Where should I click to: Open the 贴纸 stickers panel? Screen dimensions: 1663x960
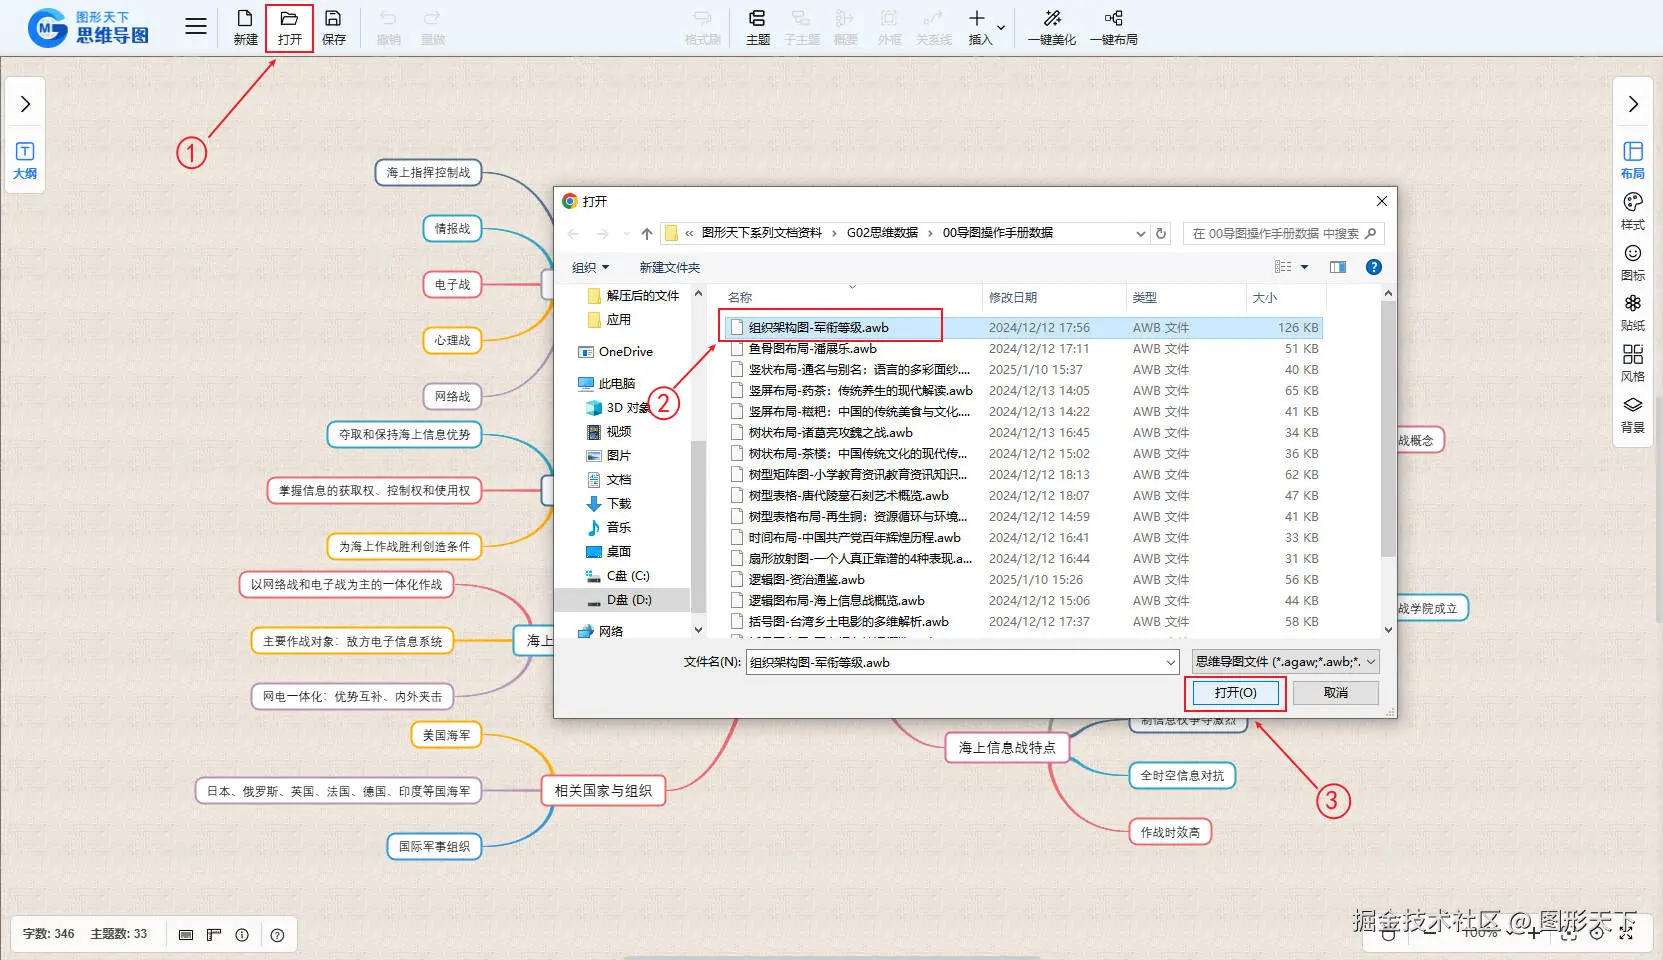(1632, 312)
